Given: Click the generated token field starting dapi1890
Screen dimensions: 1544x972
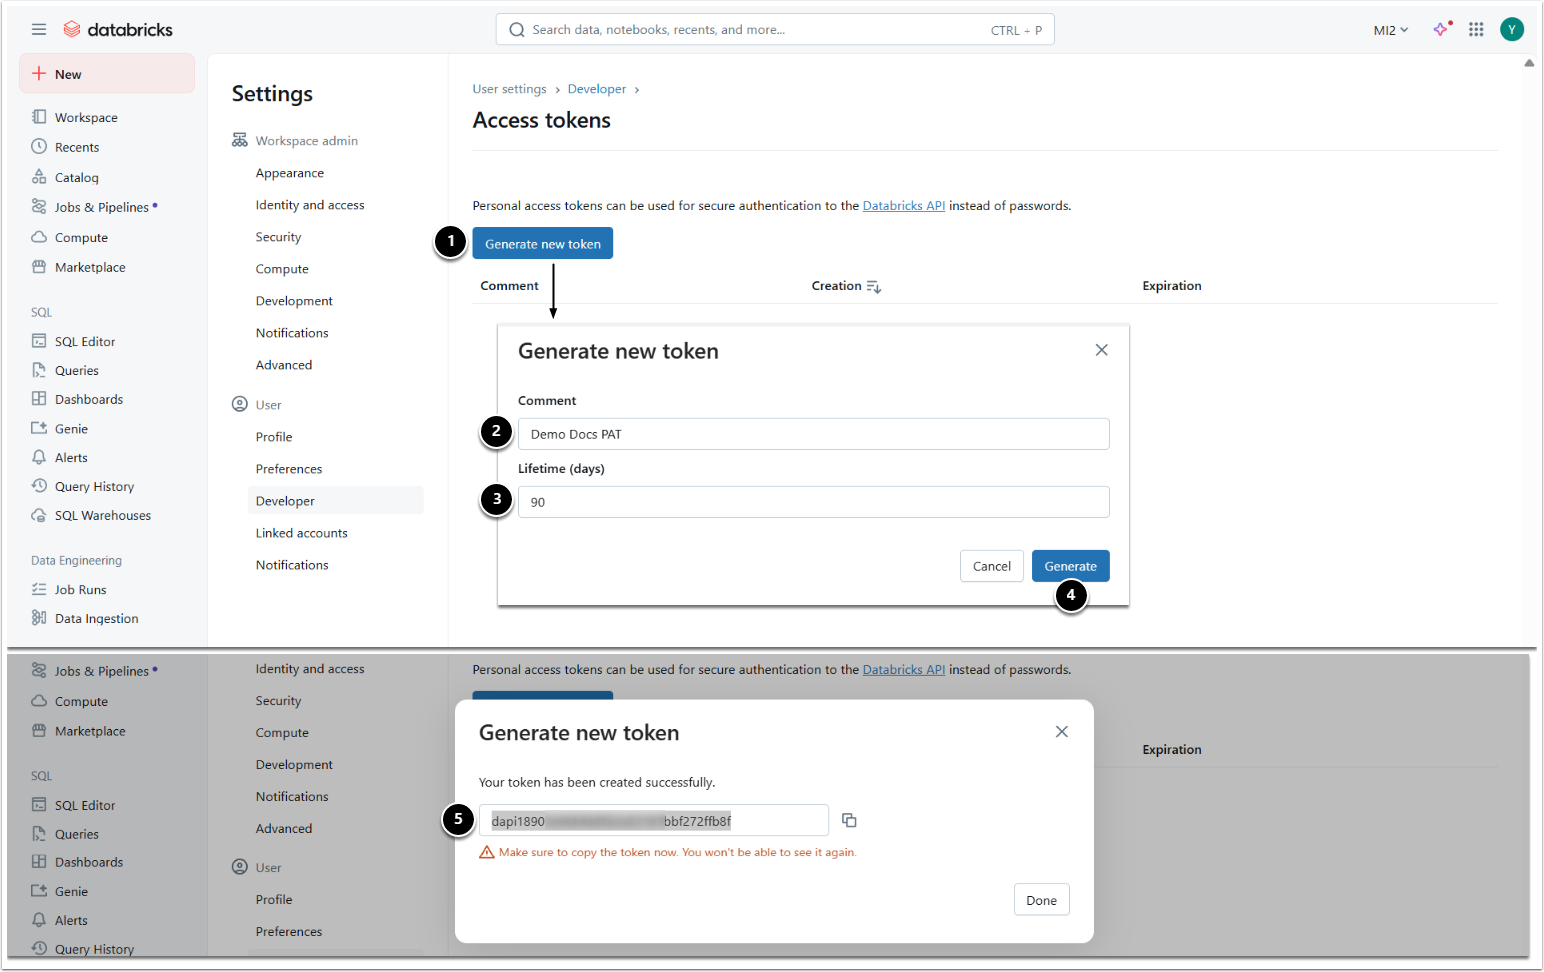Looking at the screenshot, I should click(x=654, y=820).
